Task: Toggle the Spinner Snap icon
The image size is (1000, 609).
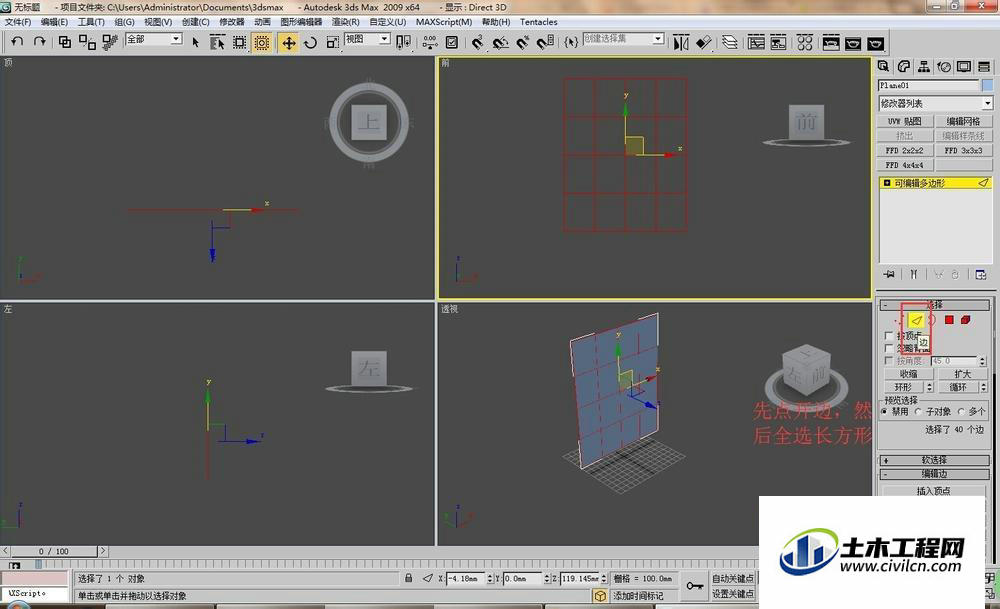Action: tap(545, 43)
